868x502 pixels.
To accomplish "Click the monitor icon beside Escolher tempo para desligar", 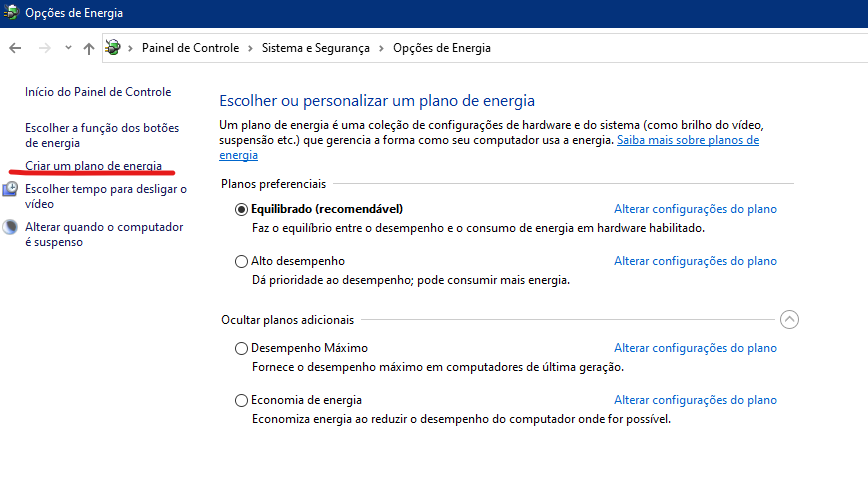I will [10, 189].
